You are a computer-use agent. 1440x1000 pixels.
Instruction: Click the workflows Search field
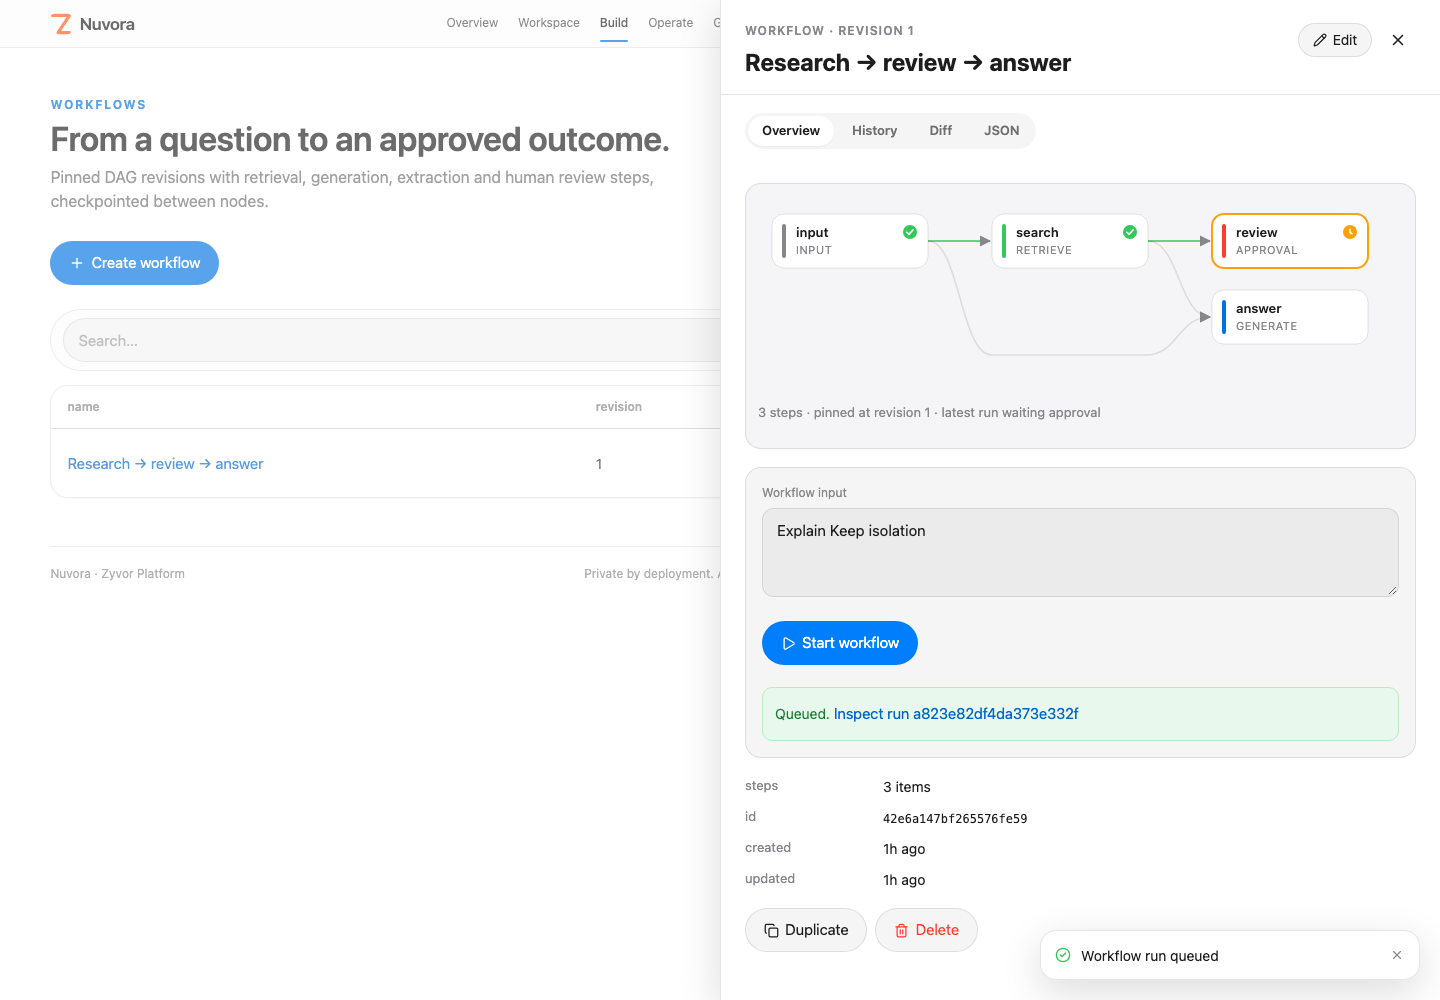[x=392, y=341]
